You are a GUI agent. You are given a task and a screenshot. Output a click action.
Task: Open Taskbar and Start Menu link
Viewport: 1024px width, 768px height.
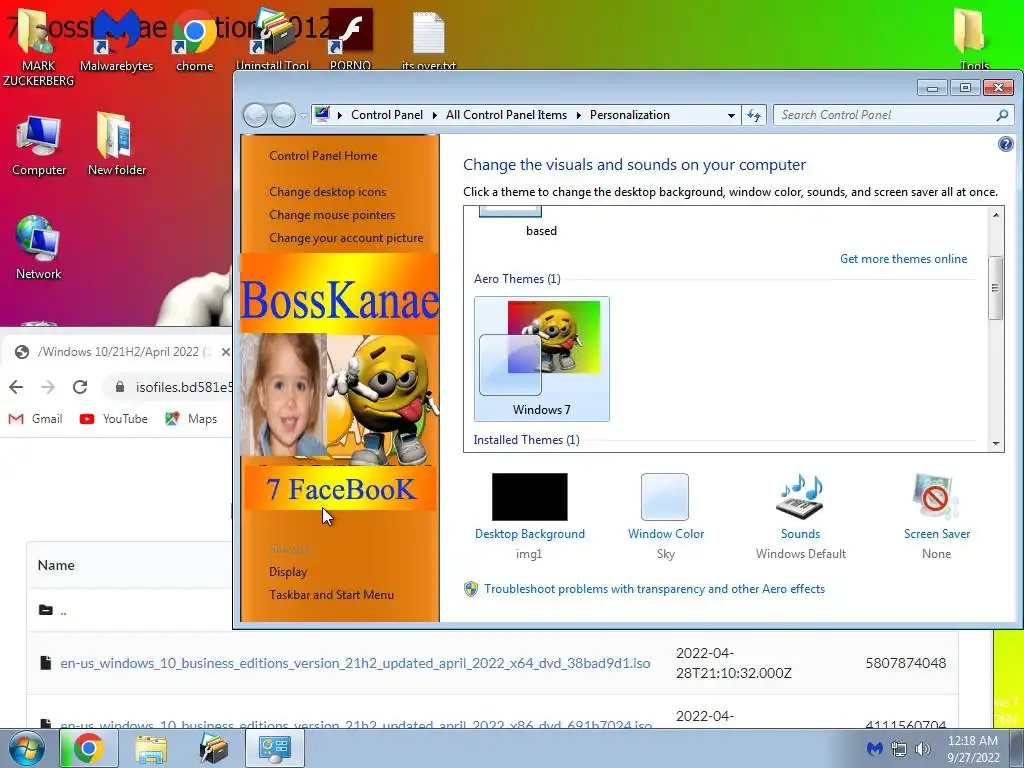331,594
